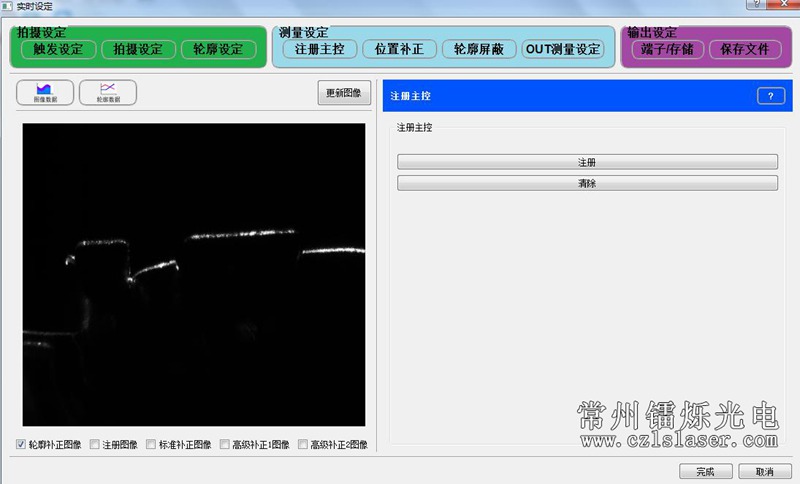This screenshot has height=484, width=800.
Task: Go to 位置补正 position correction
Action: click(400, 49)
